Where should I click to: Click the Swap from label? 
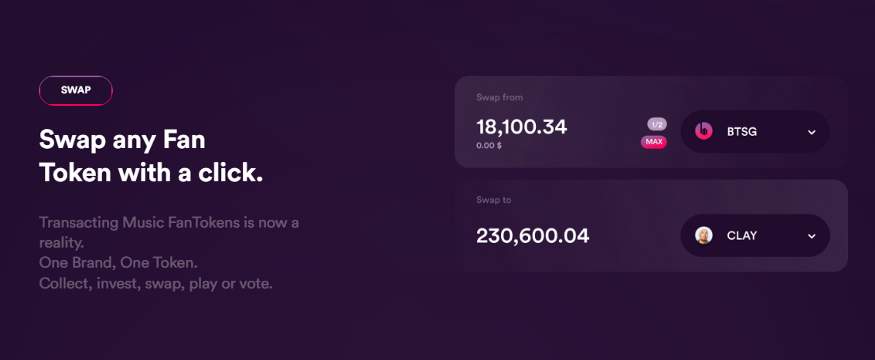(499, 97)
